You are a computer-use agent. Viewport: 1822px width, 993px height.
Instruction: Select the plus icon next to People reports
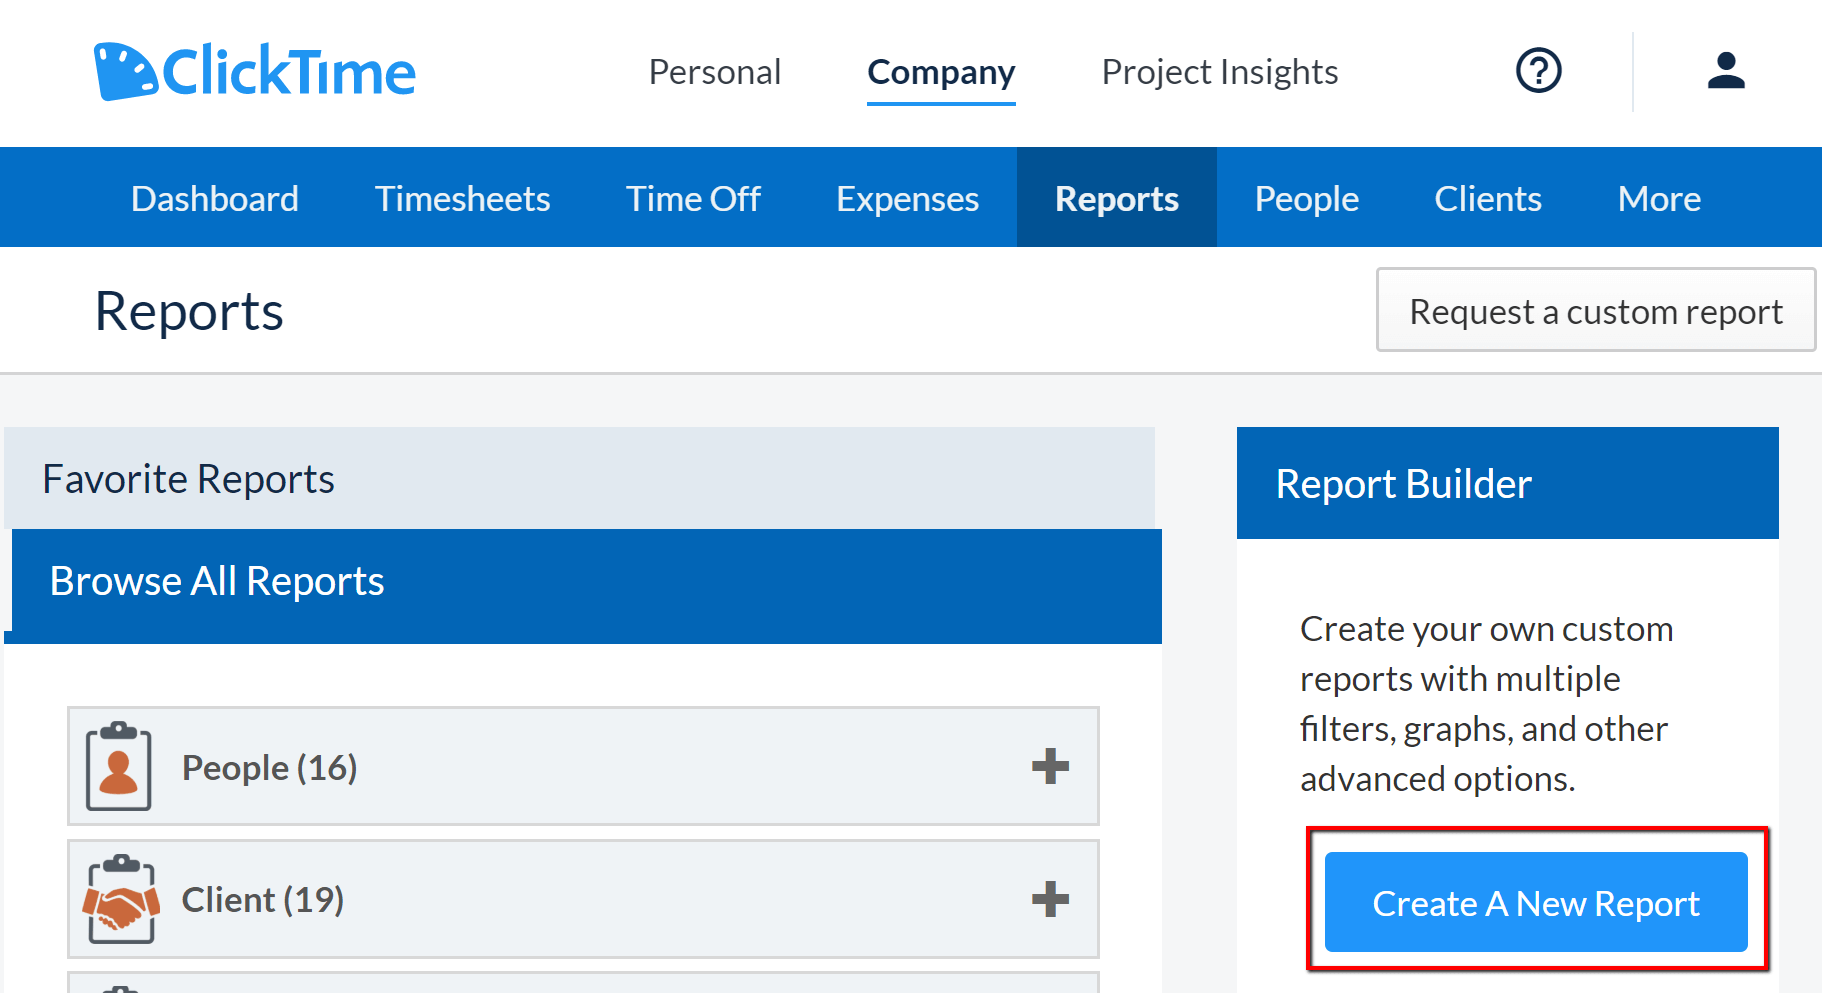[x=1050, y=767]
